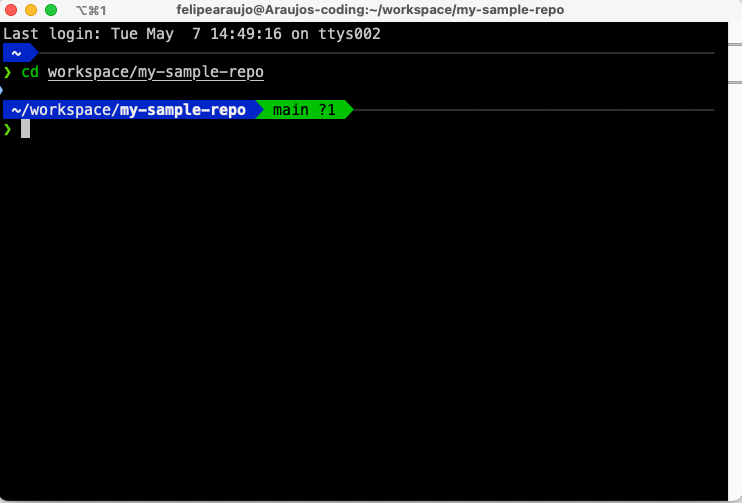Click the green prompt arrow before cd
The height and width of the screenshot is (503, 742).
[x=8, y=73]
